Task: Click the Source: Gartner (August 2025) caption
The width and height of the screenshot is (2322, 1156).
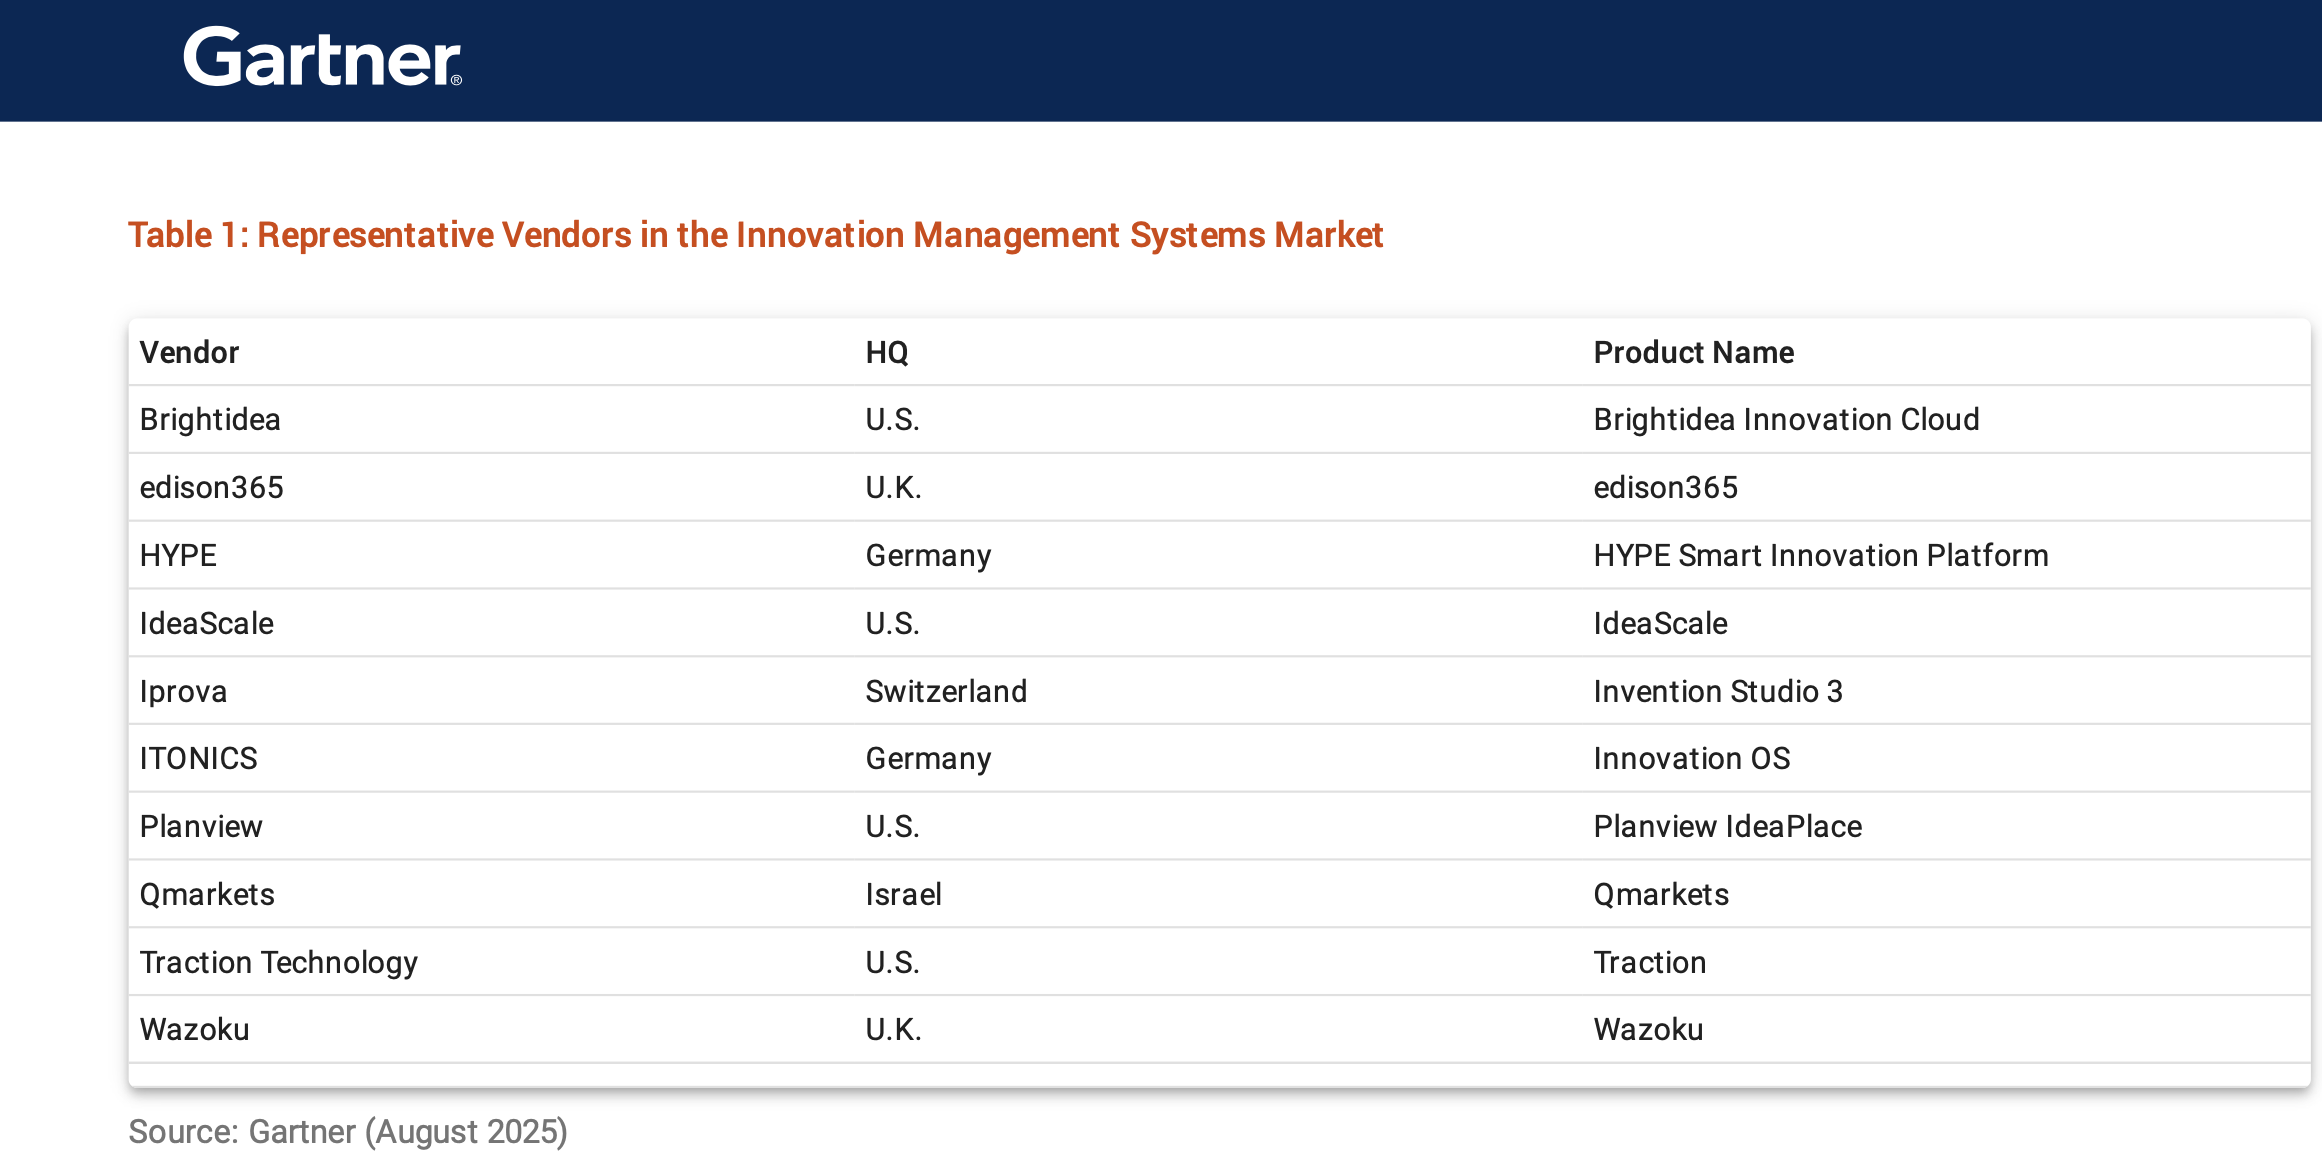Action: tap(348, 1131)
